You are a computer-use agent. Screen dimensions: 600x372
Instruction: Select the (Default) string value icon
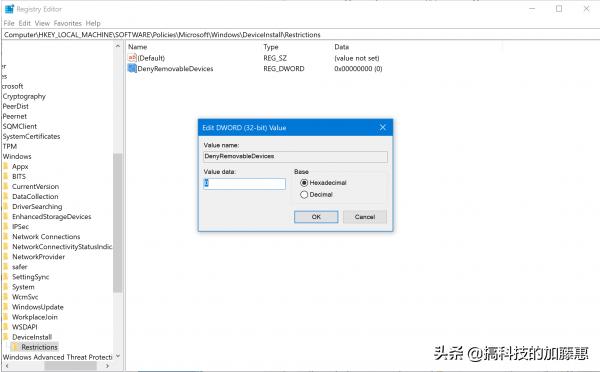tap(132, 58)
